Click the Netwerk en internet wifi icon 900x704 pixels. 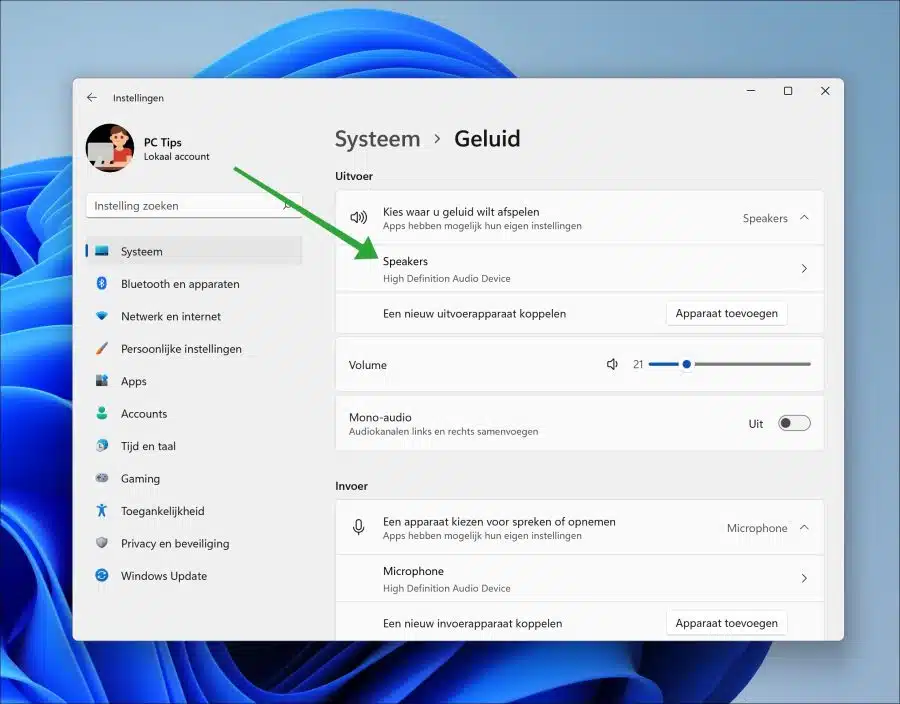(102, 316)
